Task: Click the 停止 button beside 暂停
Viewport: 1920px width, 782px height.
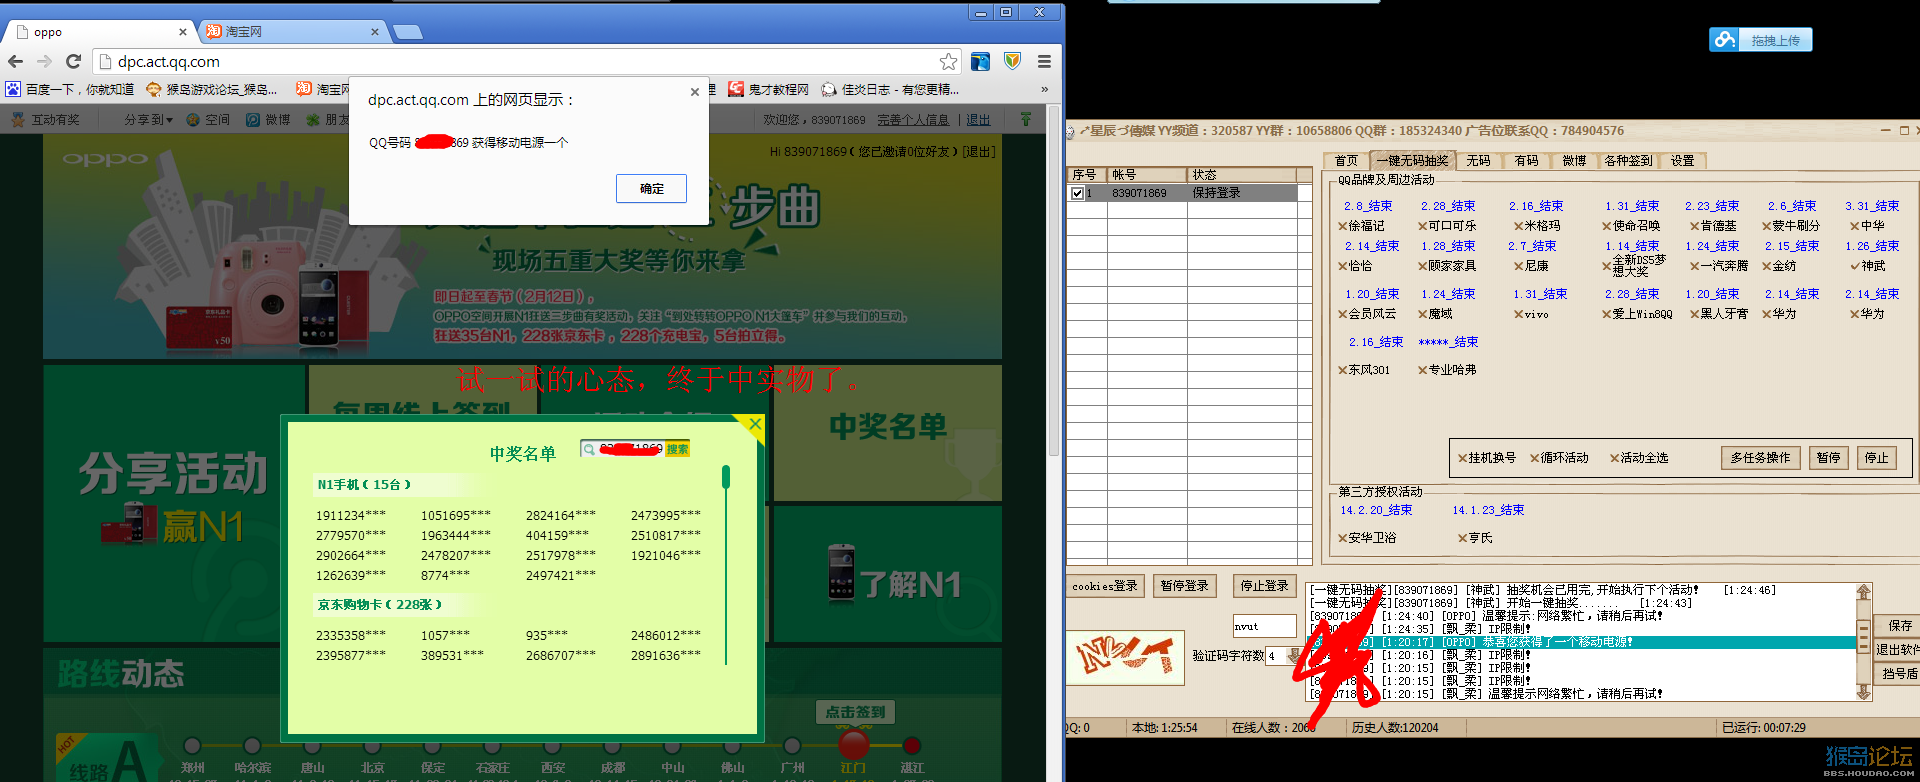Action: point(1876,458)
